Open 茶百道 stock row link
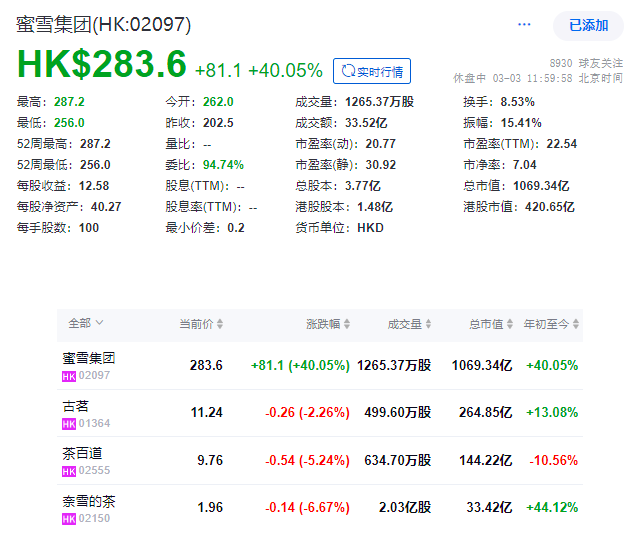This screenshot has height=545, width=638. tap(82, 453)
